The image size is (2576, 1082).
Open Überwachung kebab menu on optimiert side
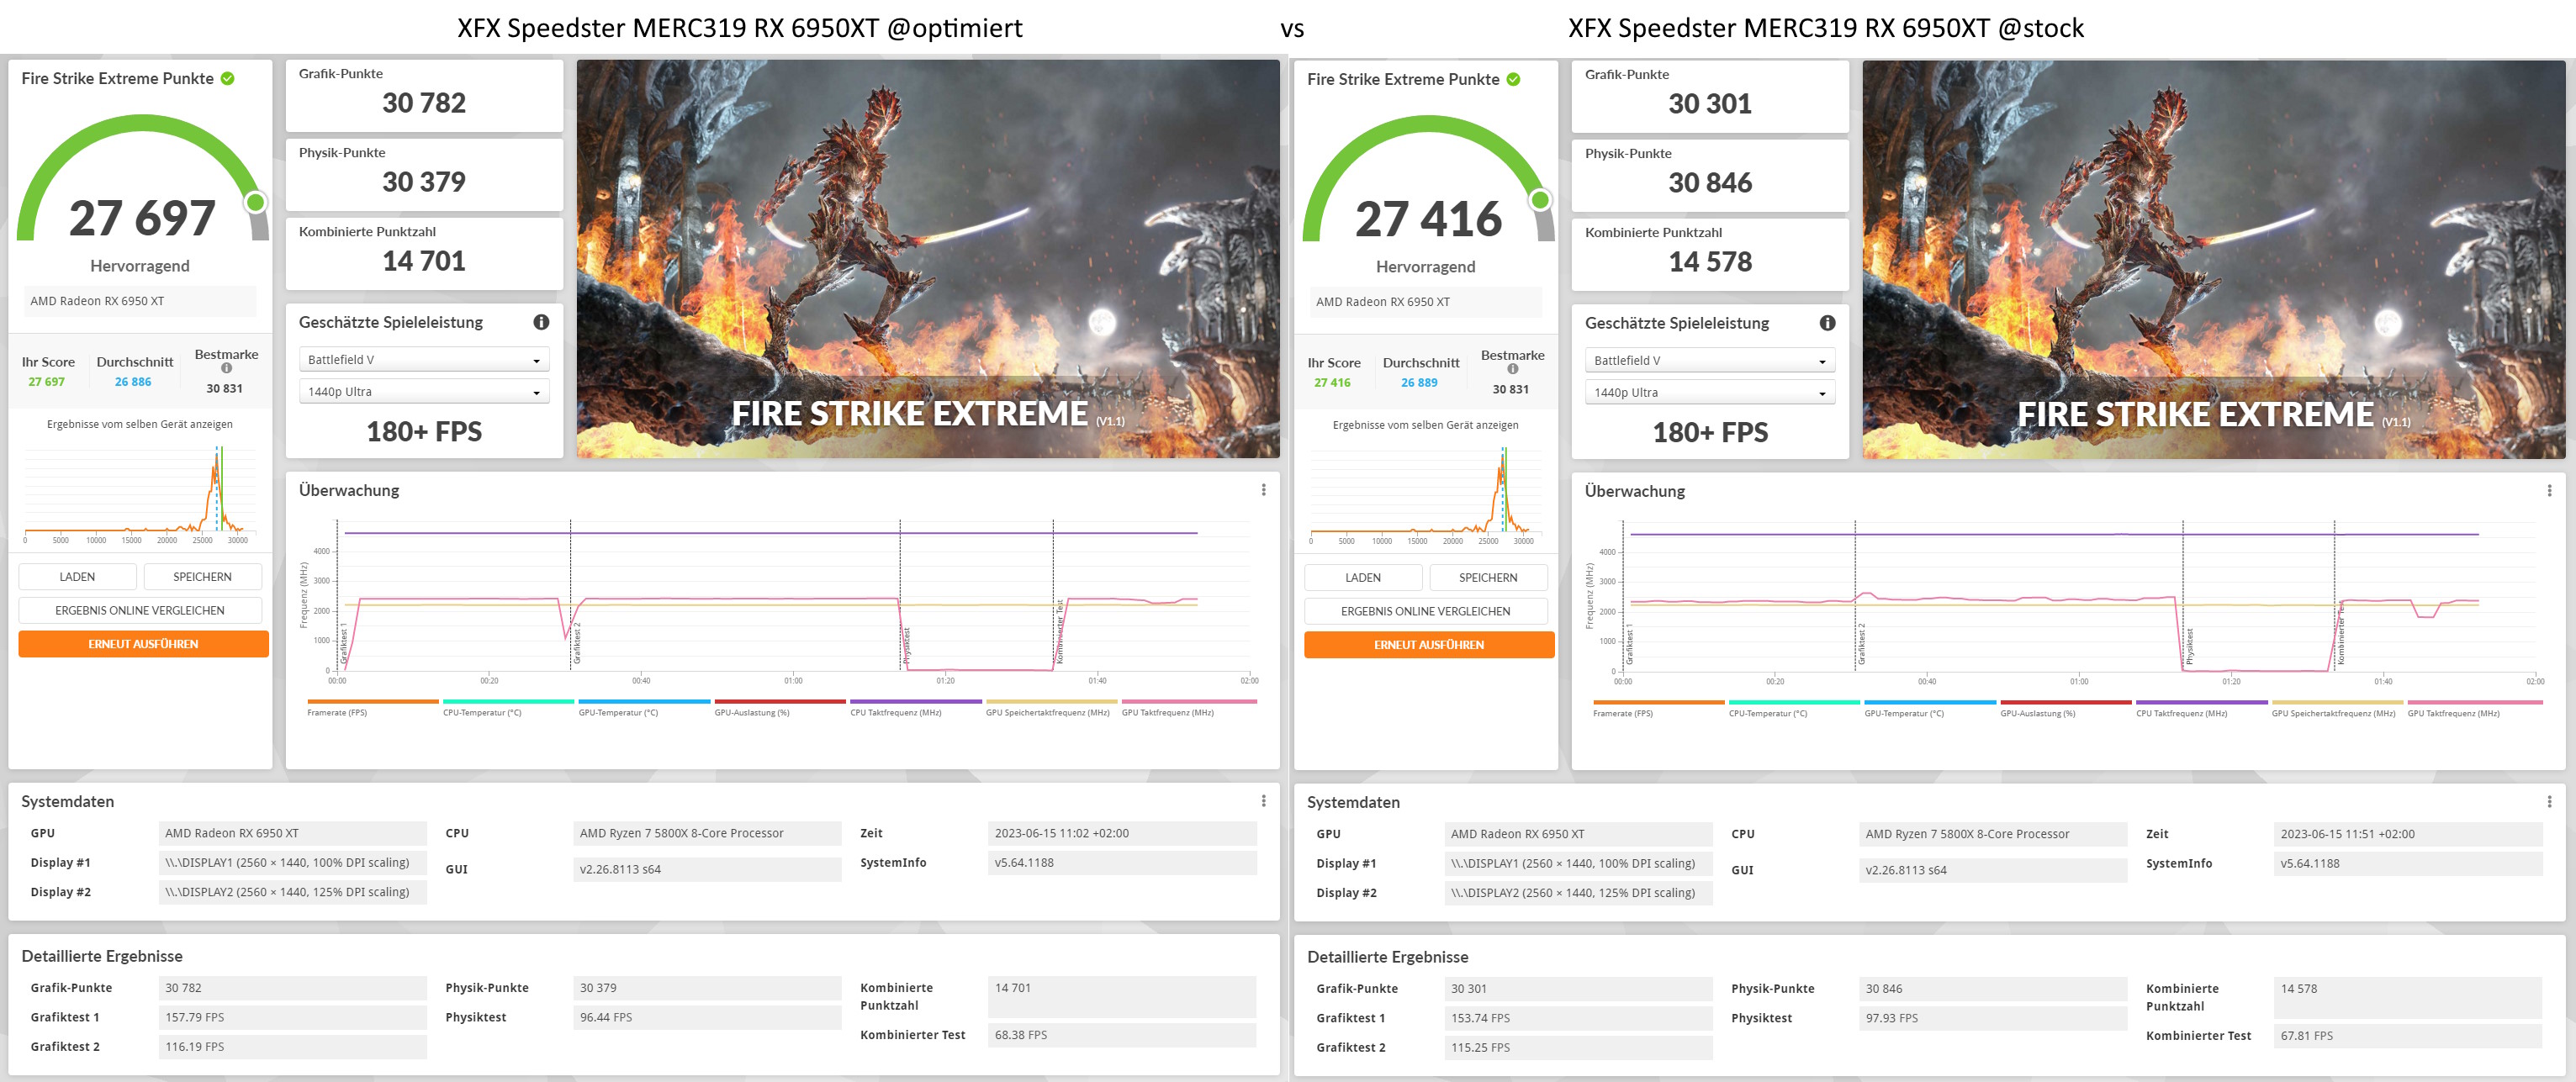click(1263, 490)
